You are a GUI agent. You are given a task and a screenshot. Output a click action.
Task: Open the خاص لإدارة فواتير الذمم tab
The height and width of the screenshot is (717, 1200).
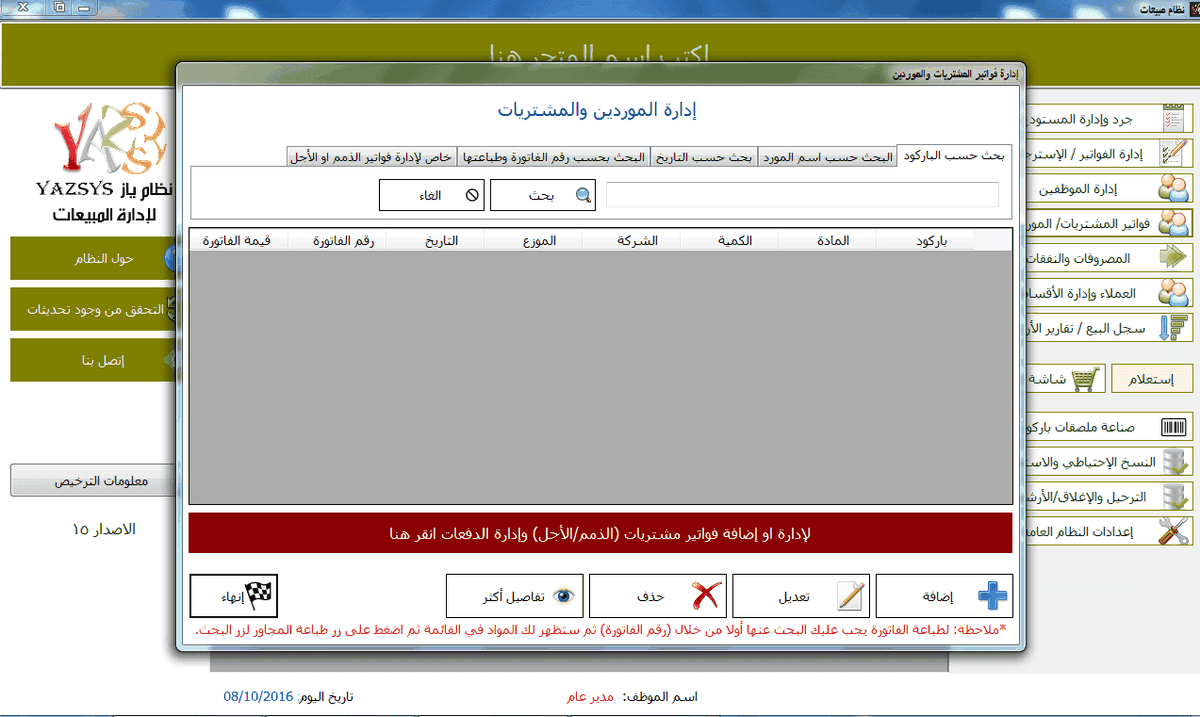click(371, 157)
